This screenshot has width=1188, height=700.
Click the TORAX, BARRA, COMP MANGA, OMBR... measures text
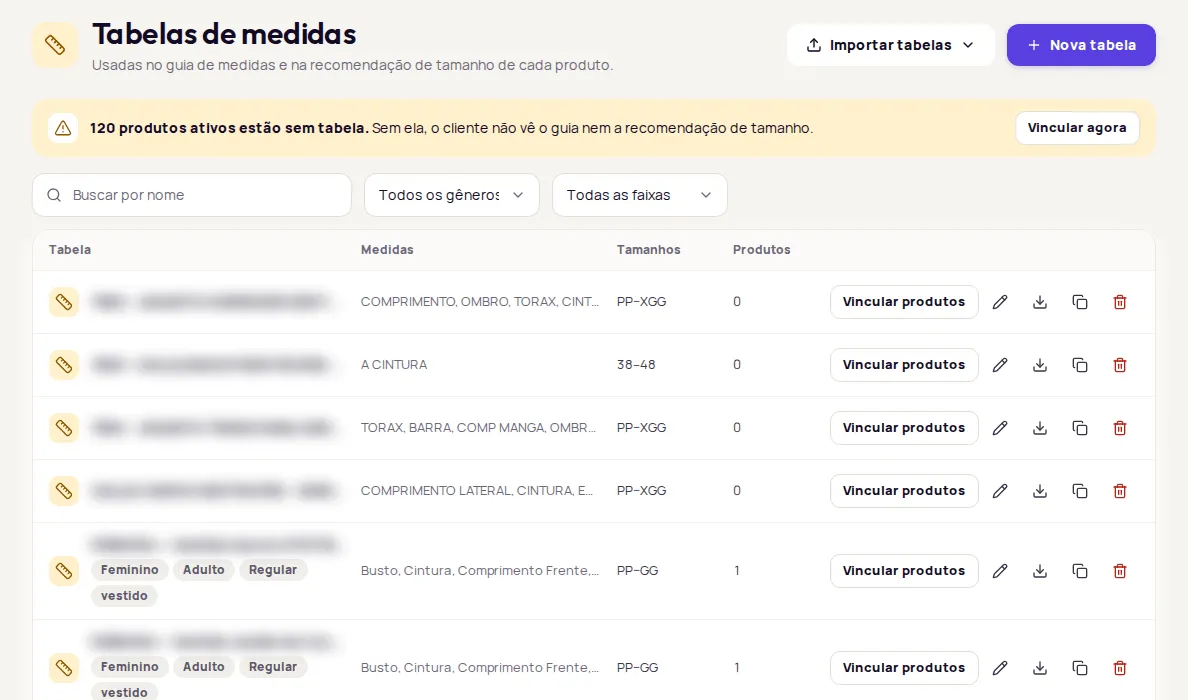pos(478,427)
